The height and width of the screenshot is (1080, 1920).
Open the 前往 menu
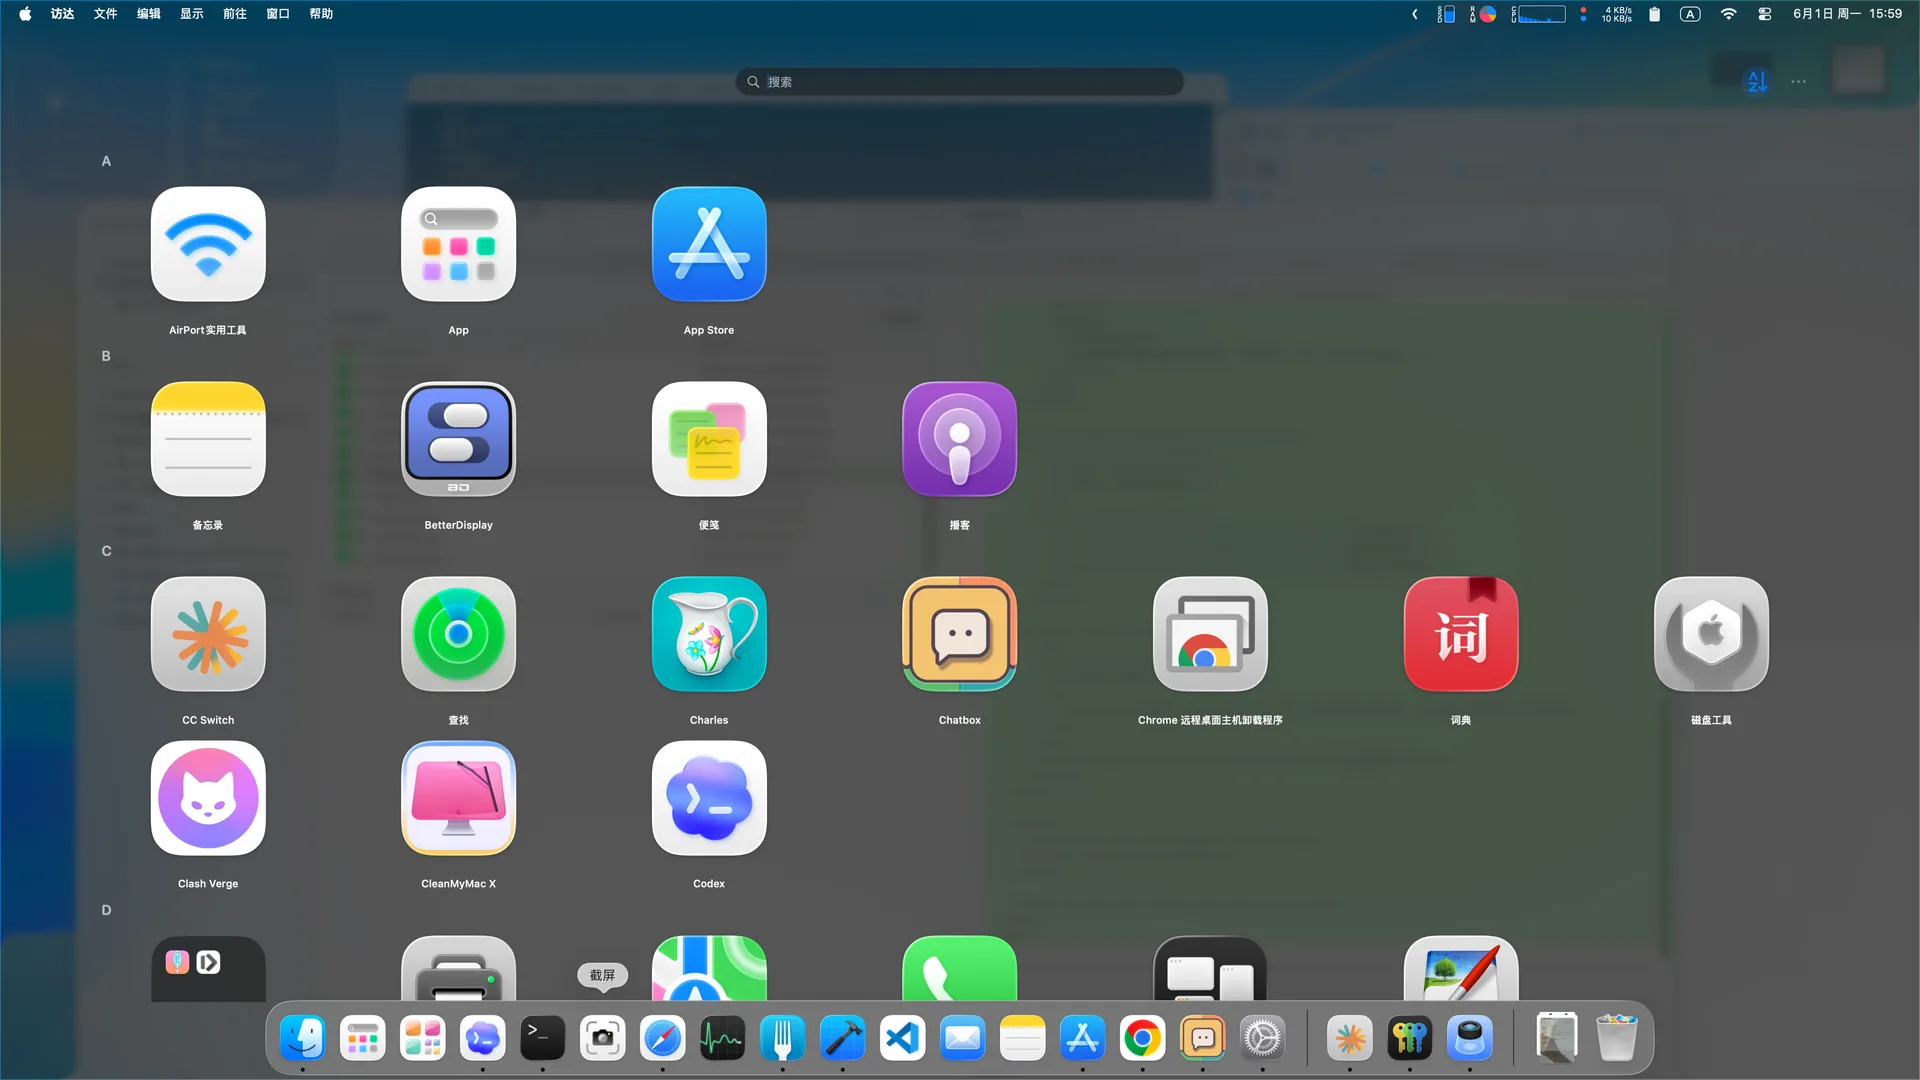click(234, 13)
